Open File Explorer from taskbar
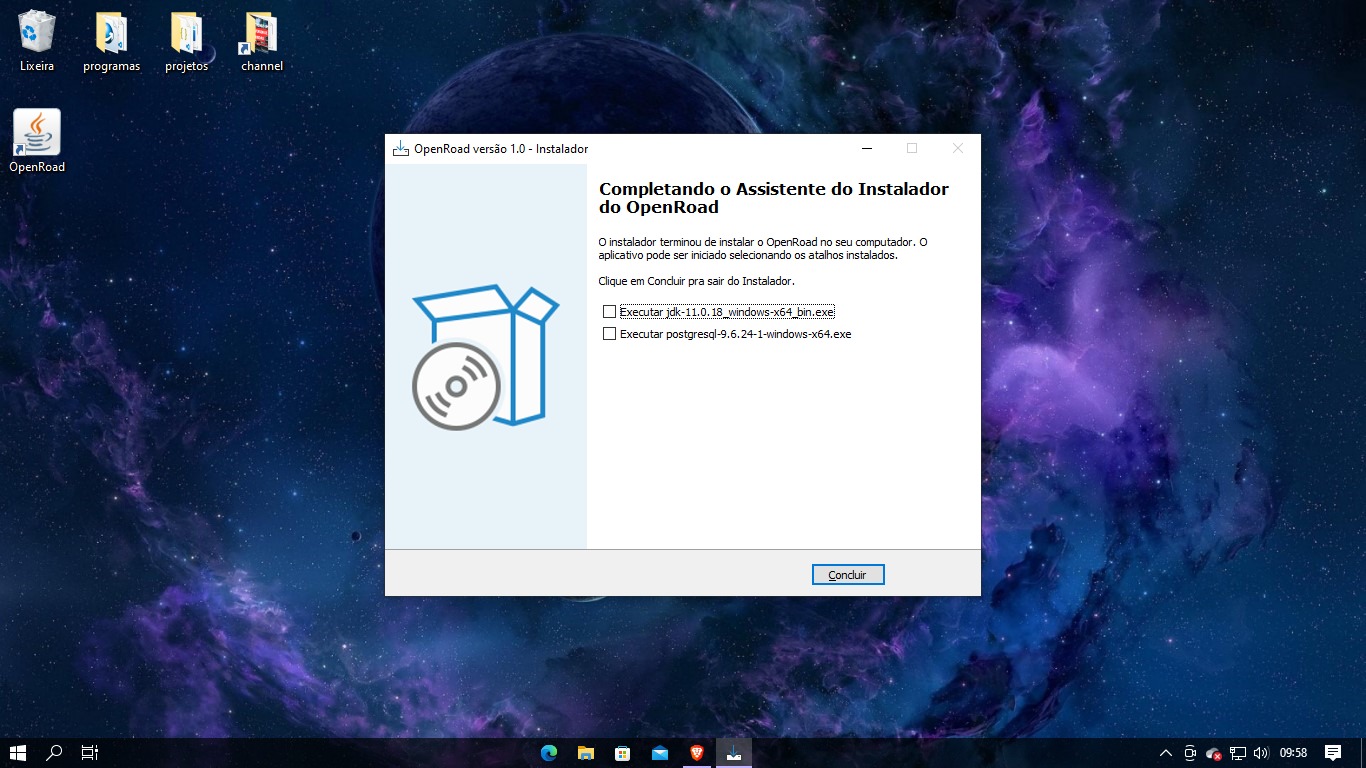This screenshot has height=768, width=1366. (x=585, y=753)
